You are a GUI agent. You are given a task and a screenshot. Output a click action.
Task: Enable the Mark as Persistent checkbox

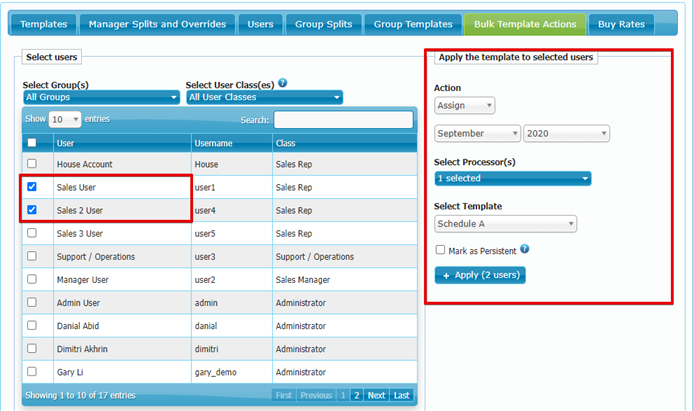(440, 250)
